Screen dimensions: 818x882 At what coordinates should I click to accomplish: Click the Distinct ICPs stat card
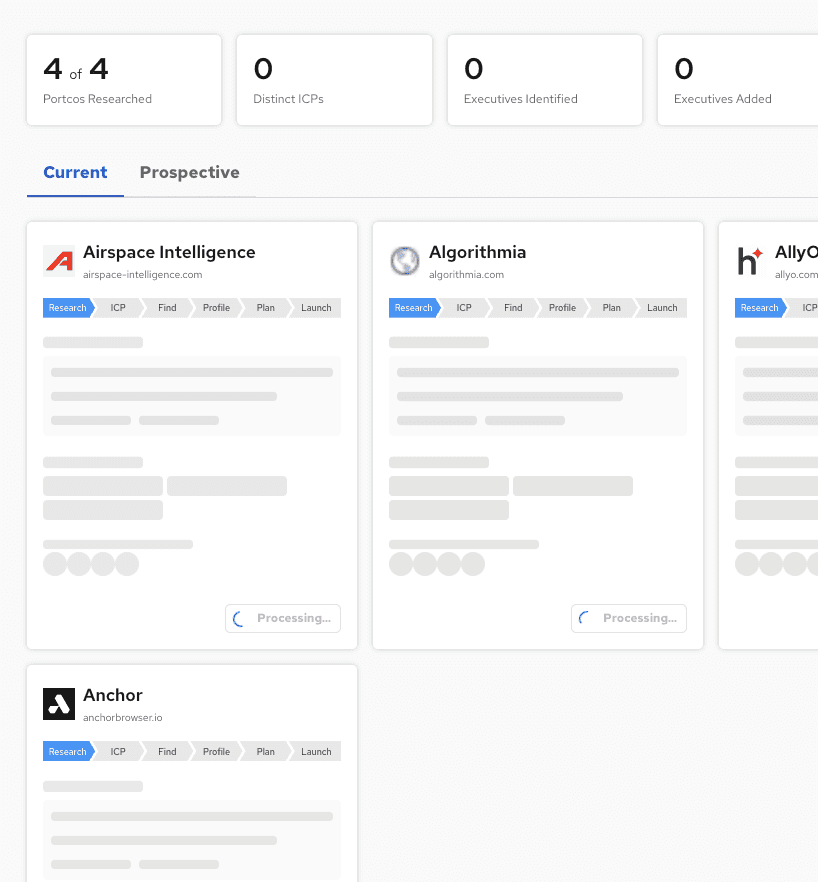pos(334,80)
